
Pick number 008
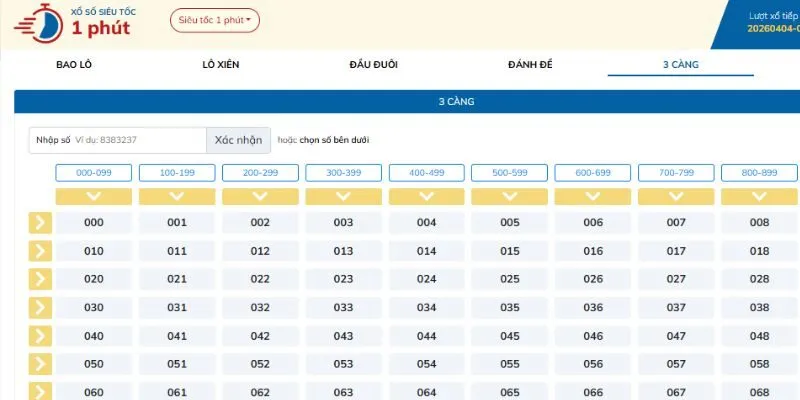759,223
